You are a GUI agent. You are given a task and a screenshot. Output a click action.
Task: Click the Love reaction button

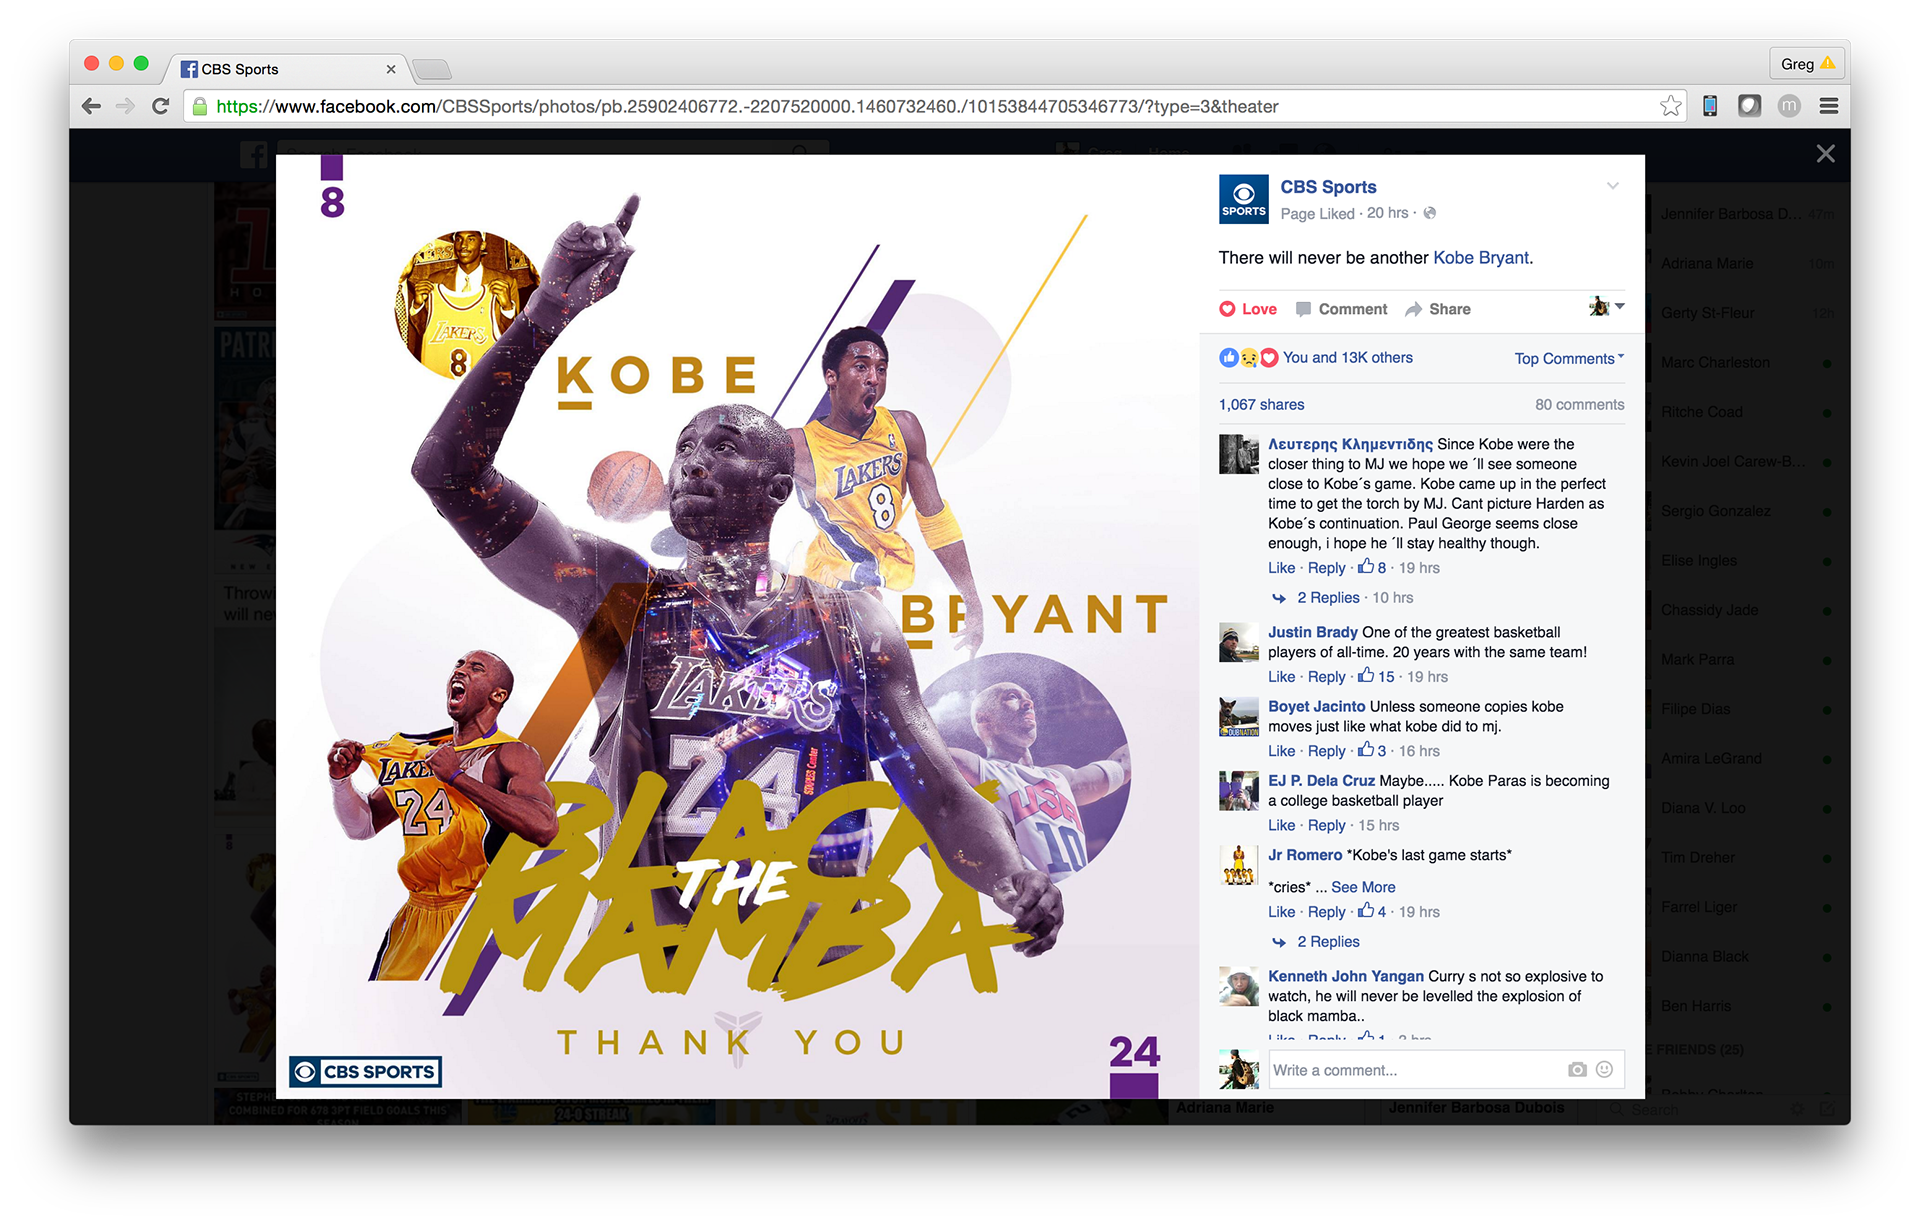pyautogui.click(x=1247, y=309)
